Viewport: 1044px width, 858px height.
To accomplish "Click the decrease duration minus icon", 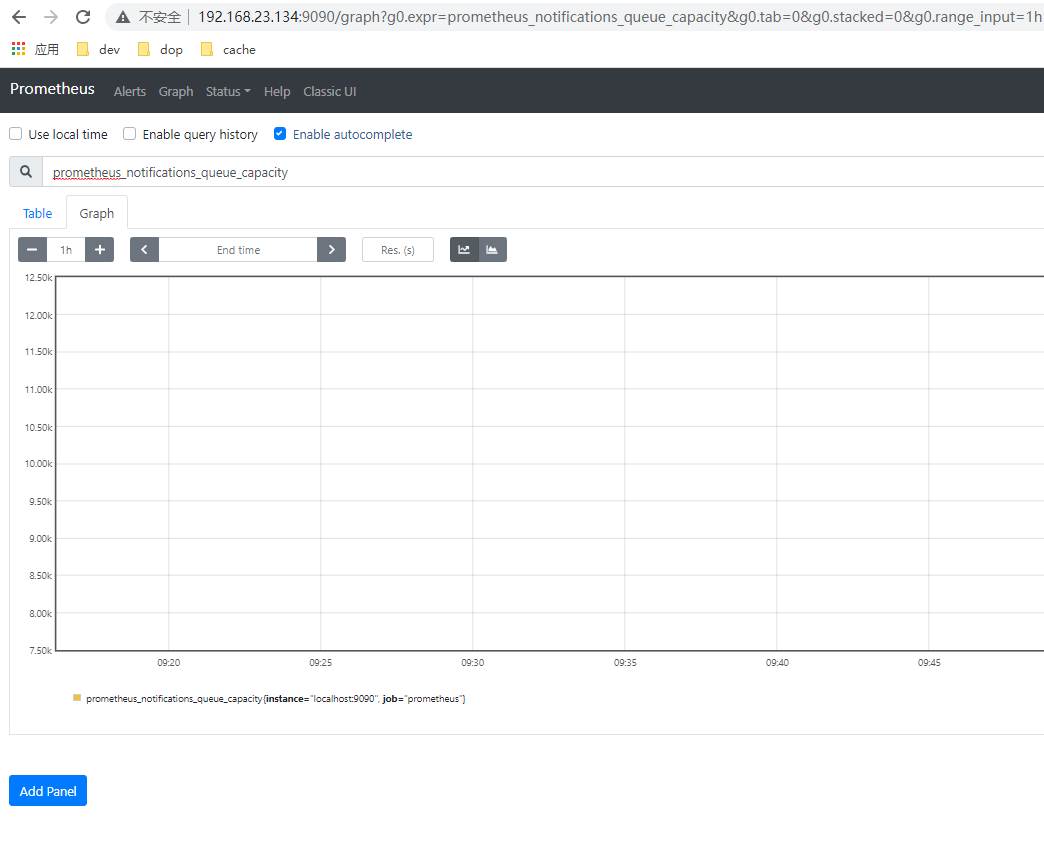I will tap(32, 249).
